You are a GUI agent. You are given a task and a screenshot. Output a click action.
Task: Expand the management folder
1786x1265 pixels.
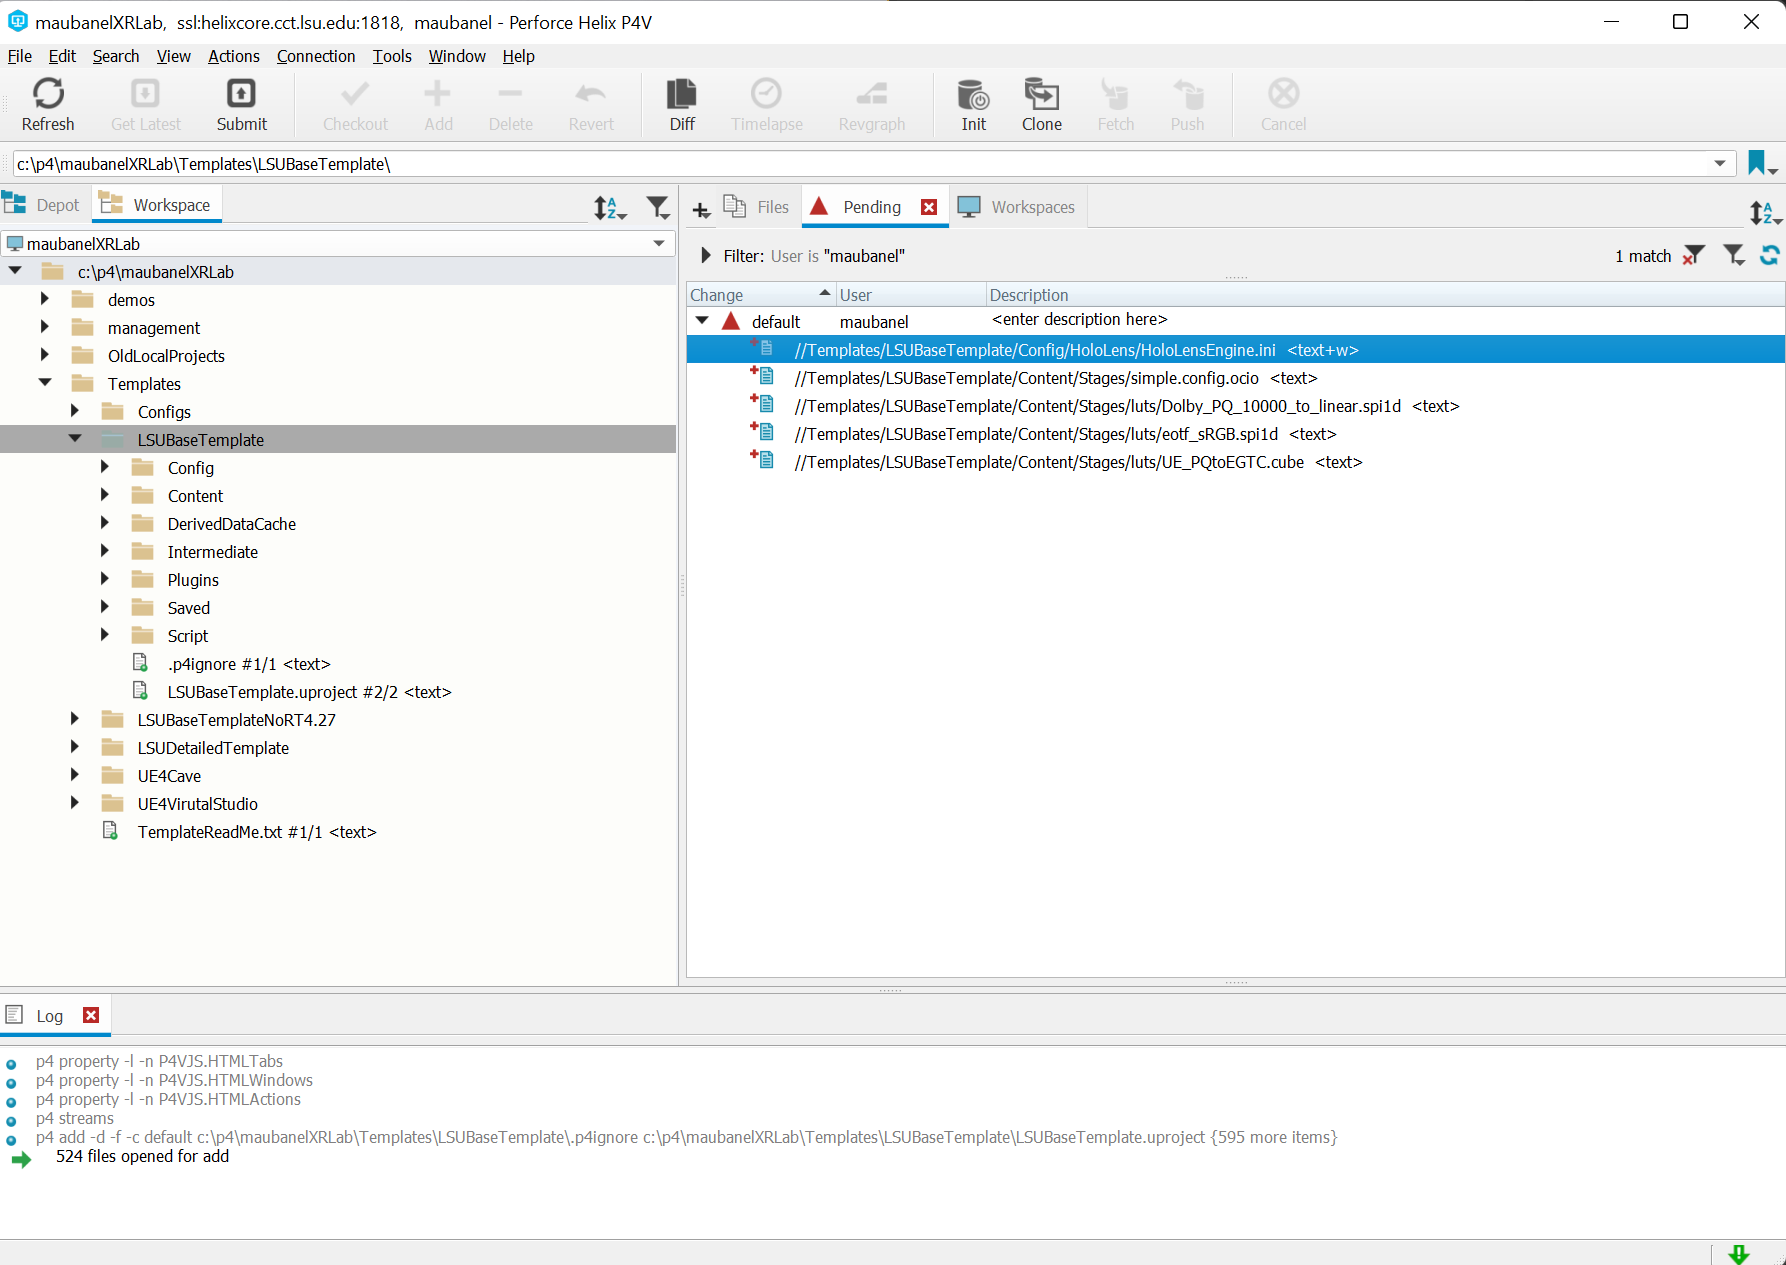click(44, 327)
